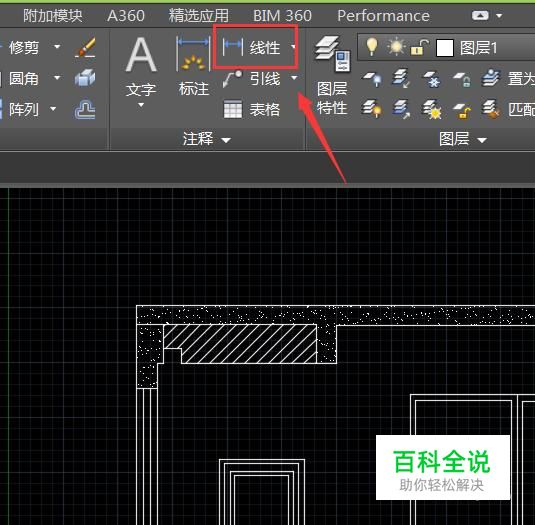
Task: Click the explode box icon
Action: [85, 78]
